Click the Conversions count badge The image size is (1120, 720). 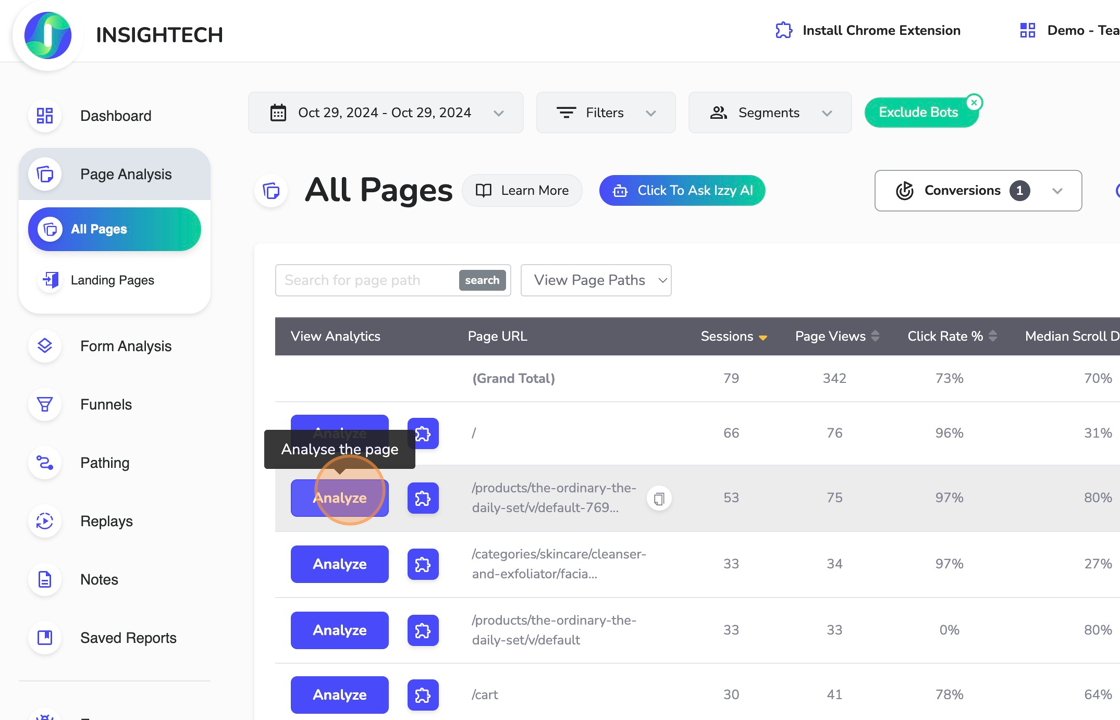pos(1019,191)
